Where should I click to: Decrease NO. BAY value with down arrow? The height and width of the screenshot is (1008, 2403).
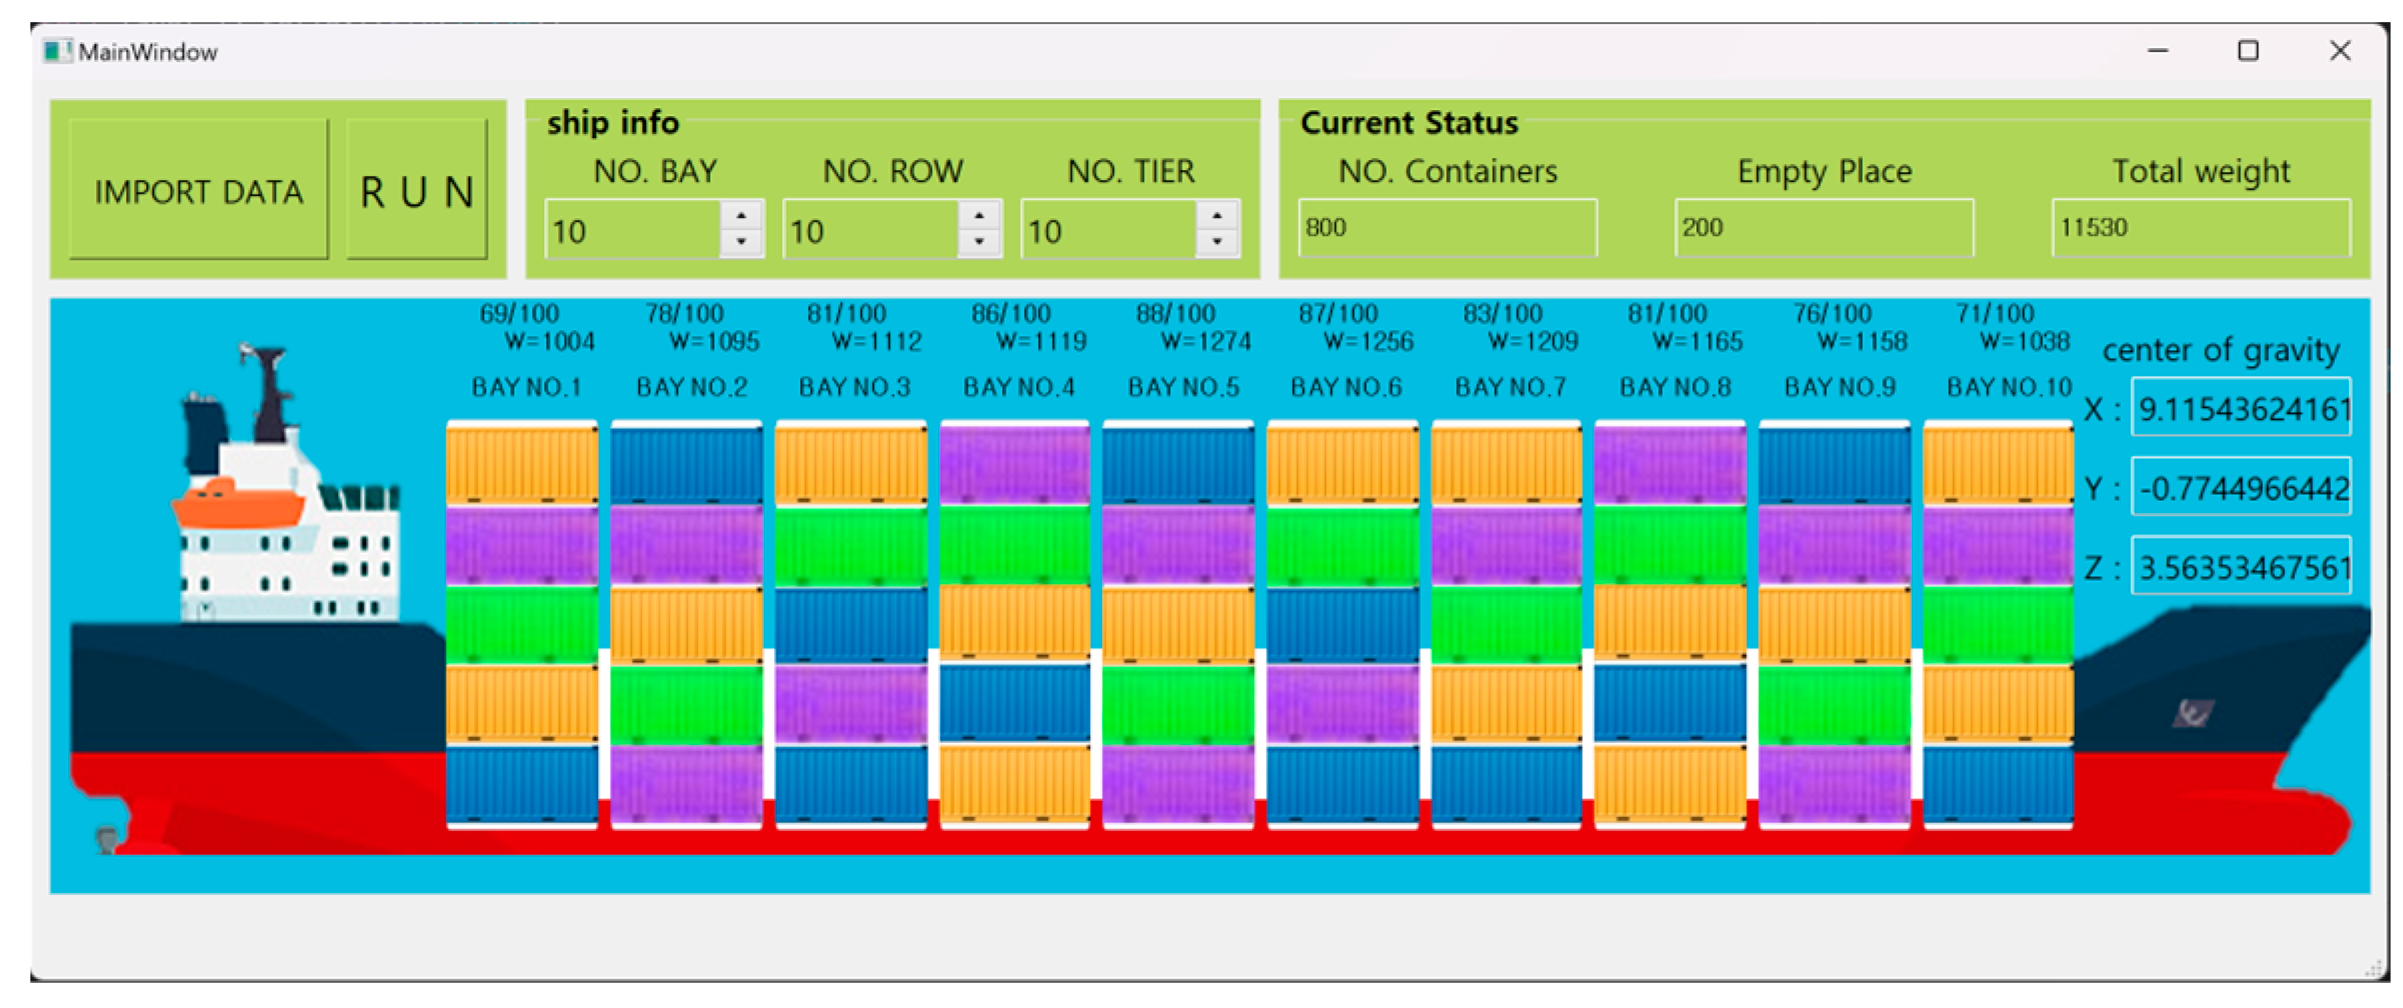[x=741, y=242]
